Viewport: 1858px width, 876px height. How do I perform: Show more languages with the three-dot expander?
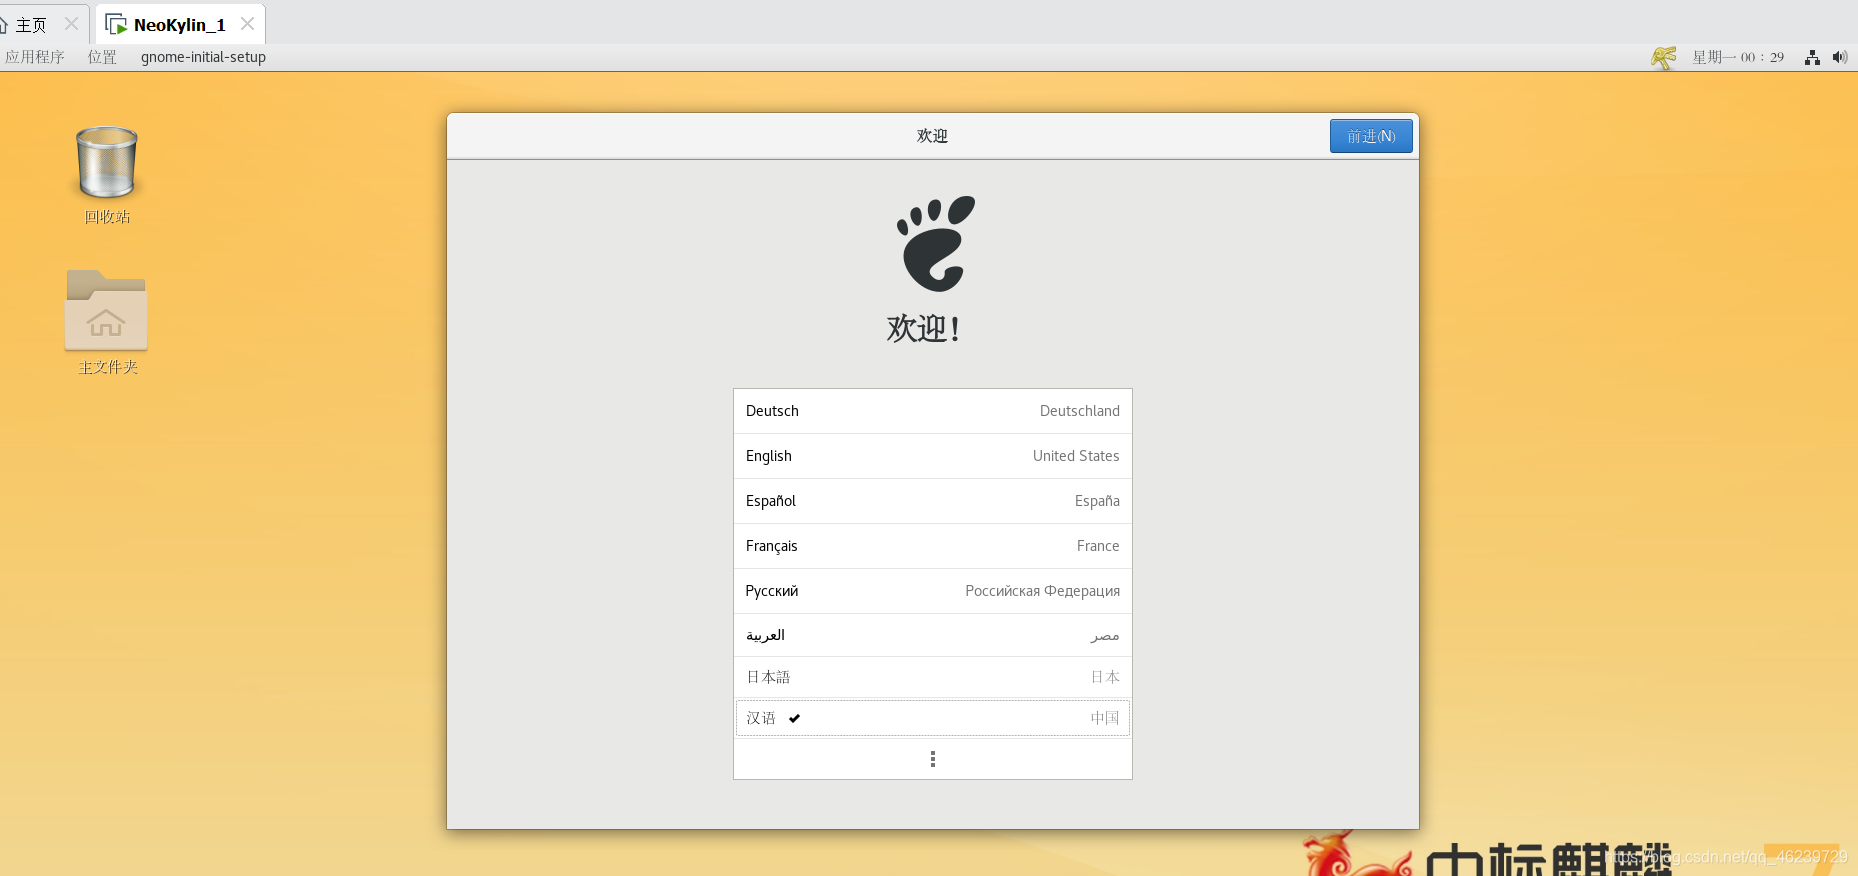pos(933,759)
